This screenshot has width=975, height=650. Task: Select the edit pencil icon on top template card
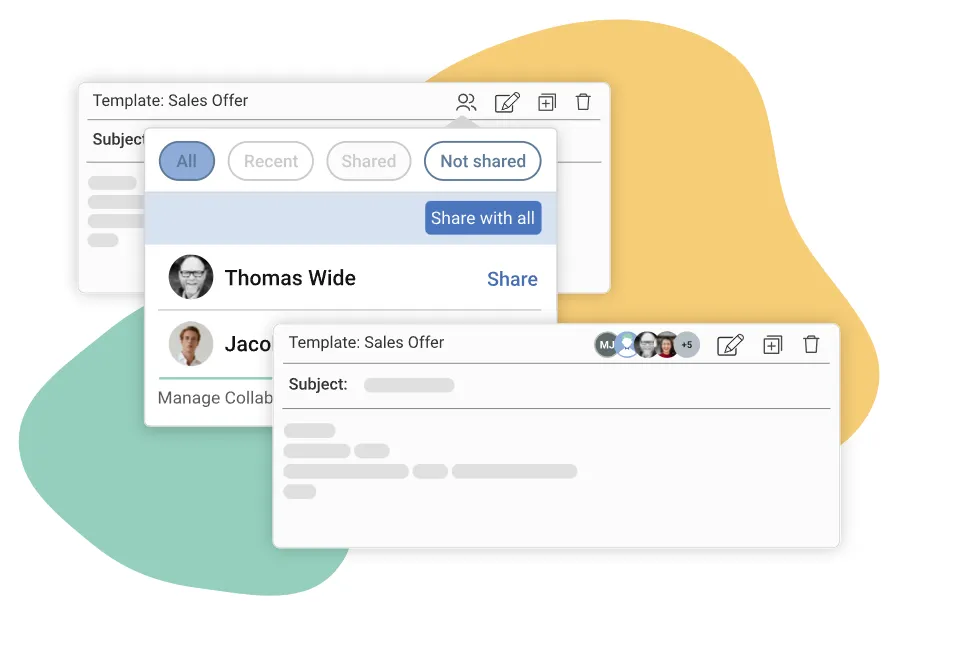[x=507, y=101]
